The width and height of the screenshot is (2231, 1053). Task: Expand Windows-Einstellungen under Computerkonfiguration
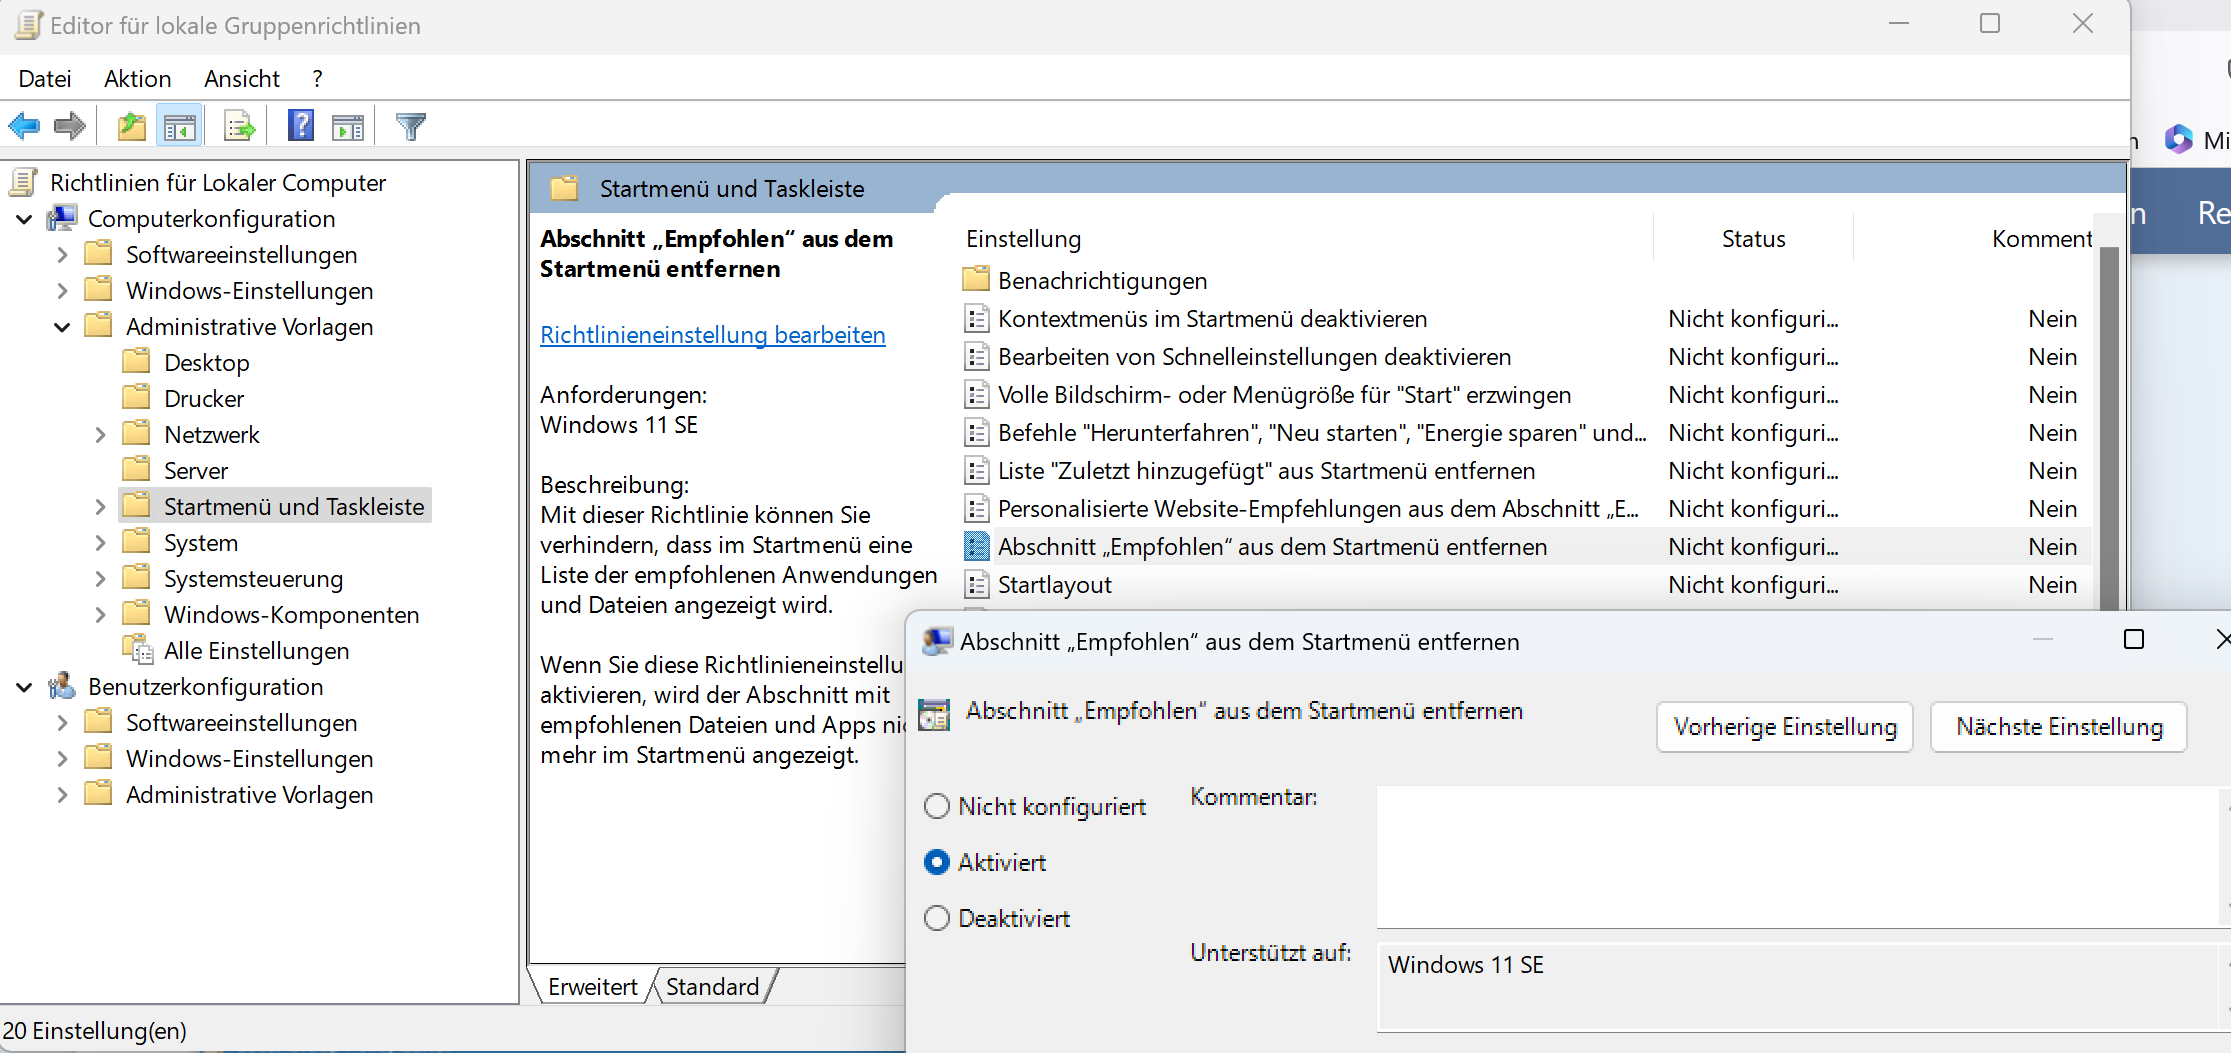point(62,291)
